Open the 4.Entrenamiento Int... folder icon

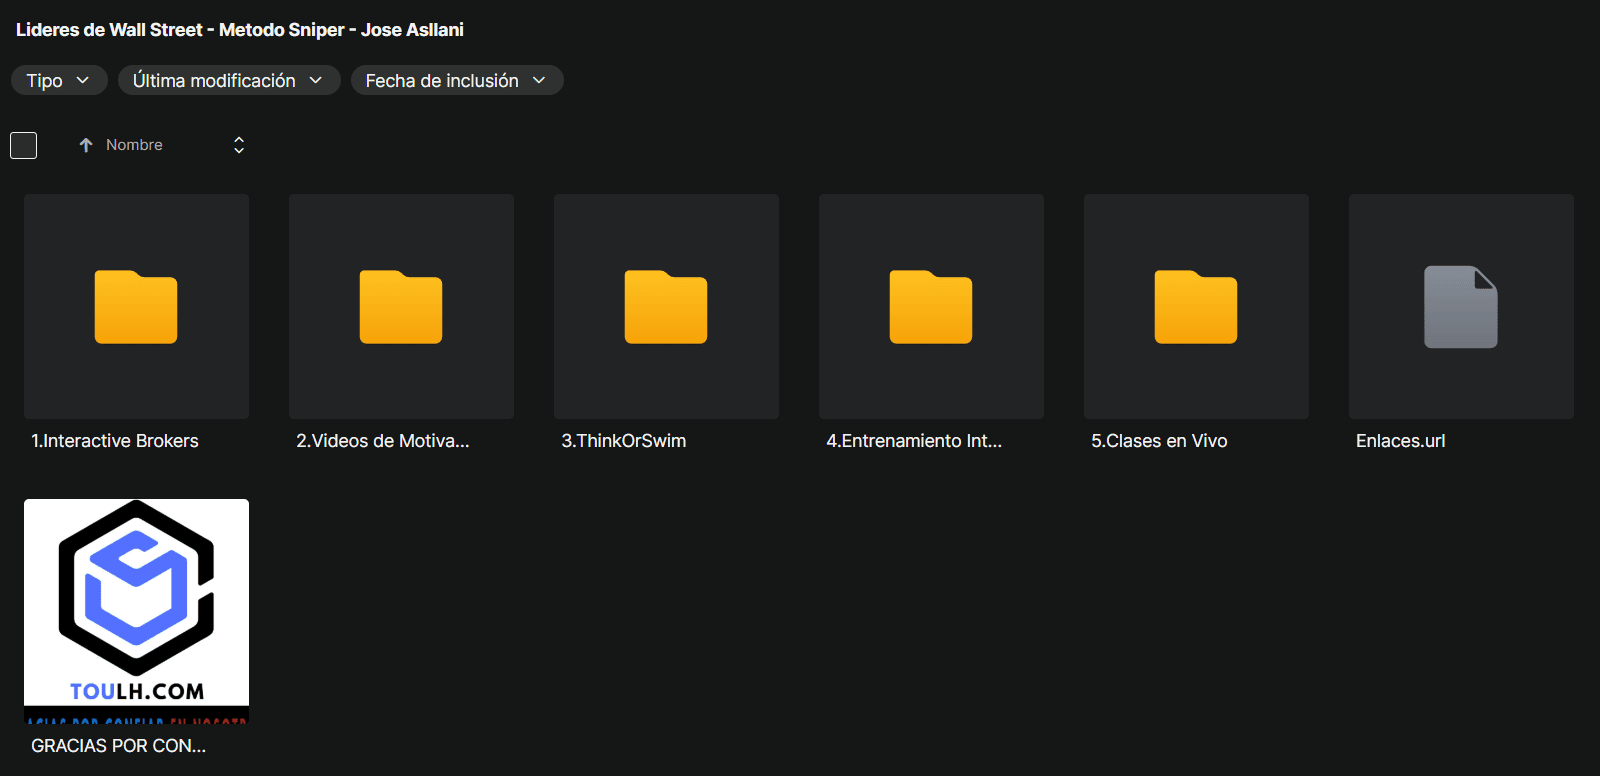(x=931, y=307)
